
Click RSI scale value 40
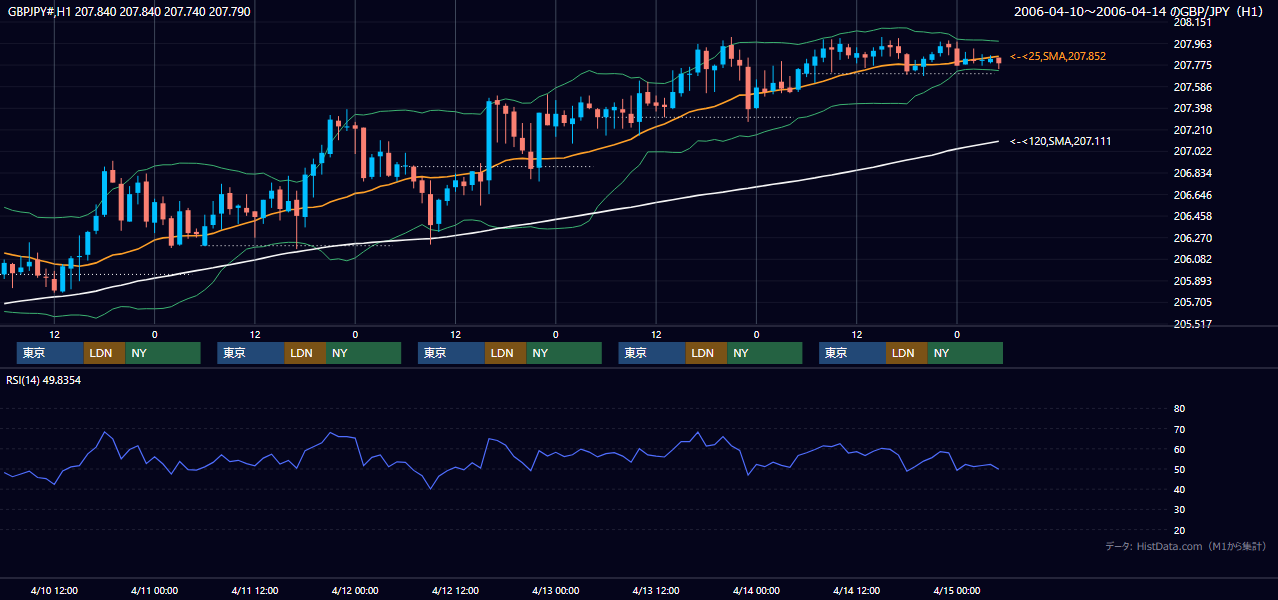pos(1179,489)
